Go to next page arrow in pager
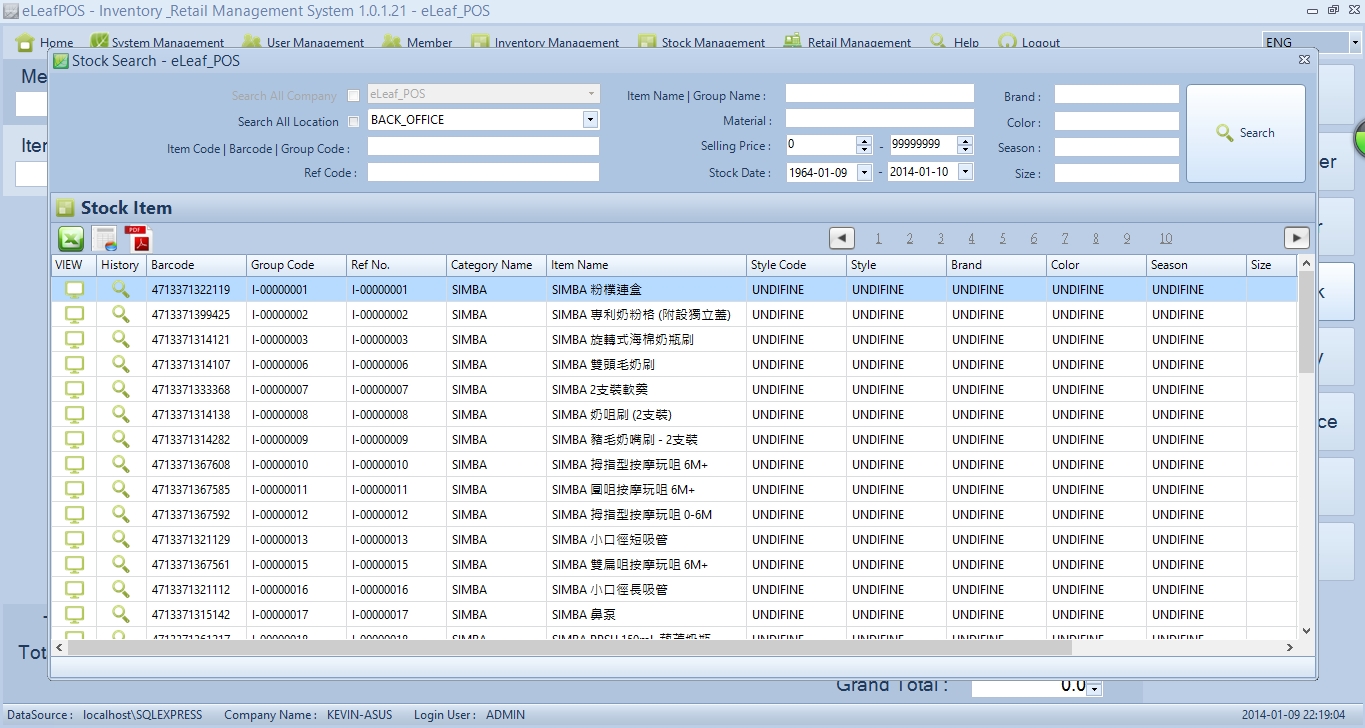Image resolution: width=1365 pixels, height=728 pixels. [1296, 238]
